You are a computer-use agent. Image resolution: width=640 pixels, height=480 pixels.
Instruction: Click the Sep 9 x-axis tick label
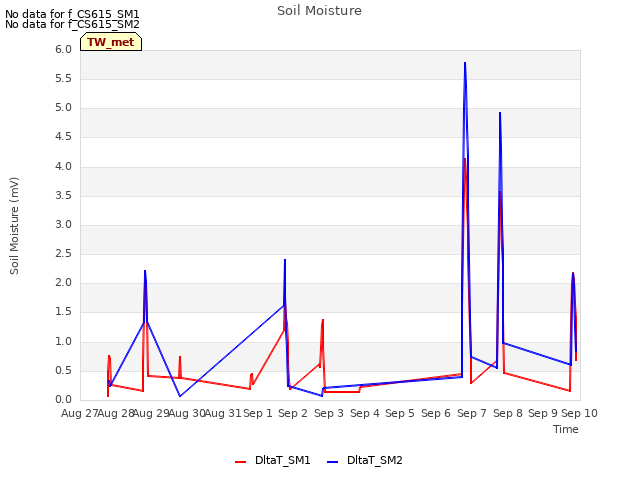tap(543, 413)
